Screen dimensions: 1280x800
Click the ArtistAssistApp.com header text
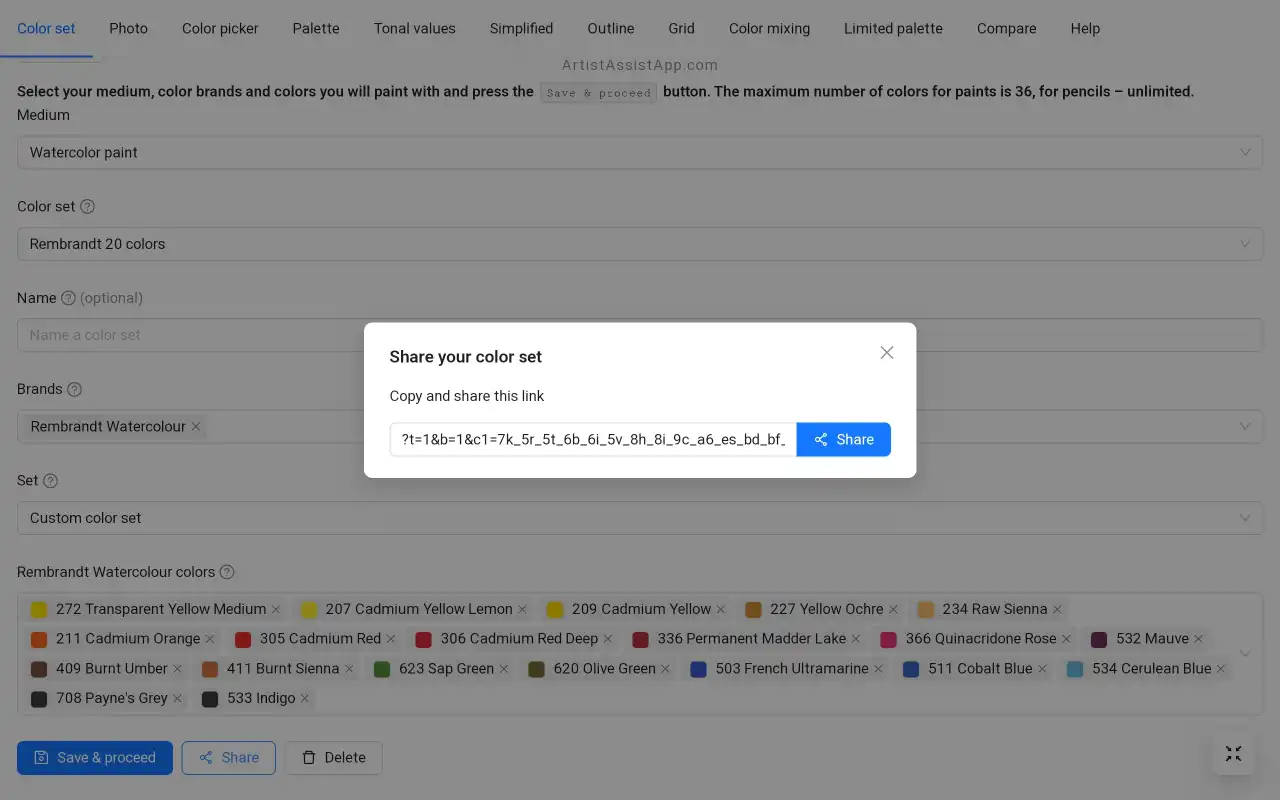[x=640, y=65]
